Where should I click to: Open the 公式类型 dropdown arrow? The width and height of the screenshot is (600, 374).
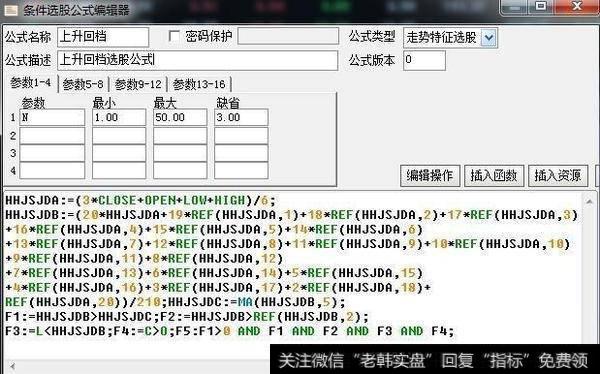pyautogui.click(x=489, y=38)
